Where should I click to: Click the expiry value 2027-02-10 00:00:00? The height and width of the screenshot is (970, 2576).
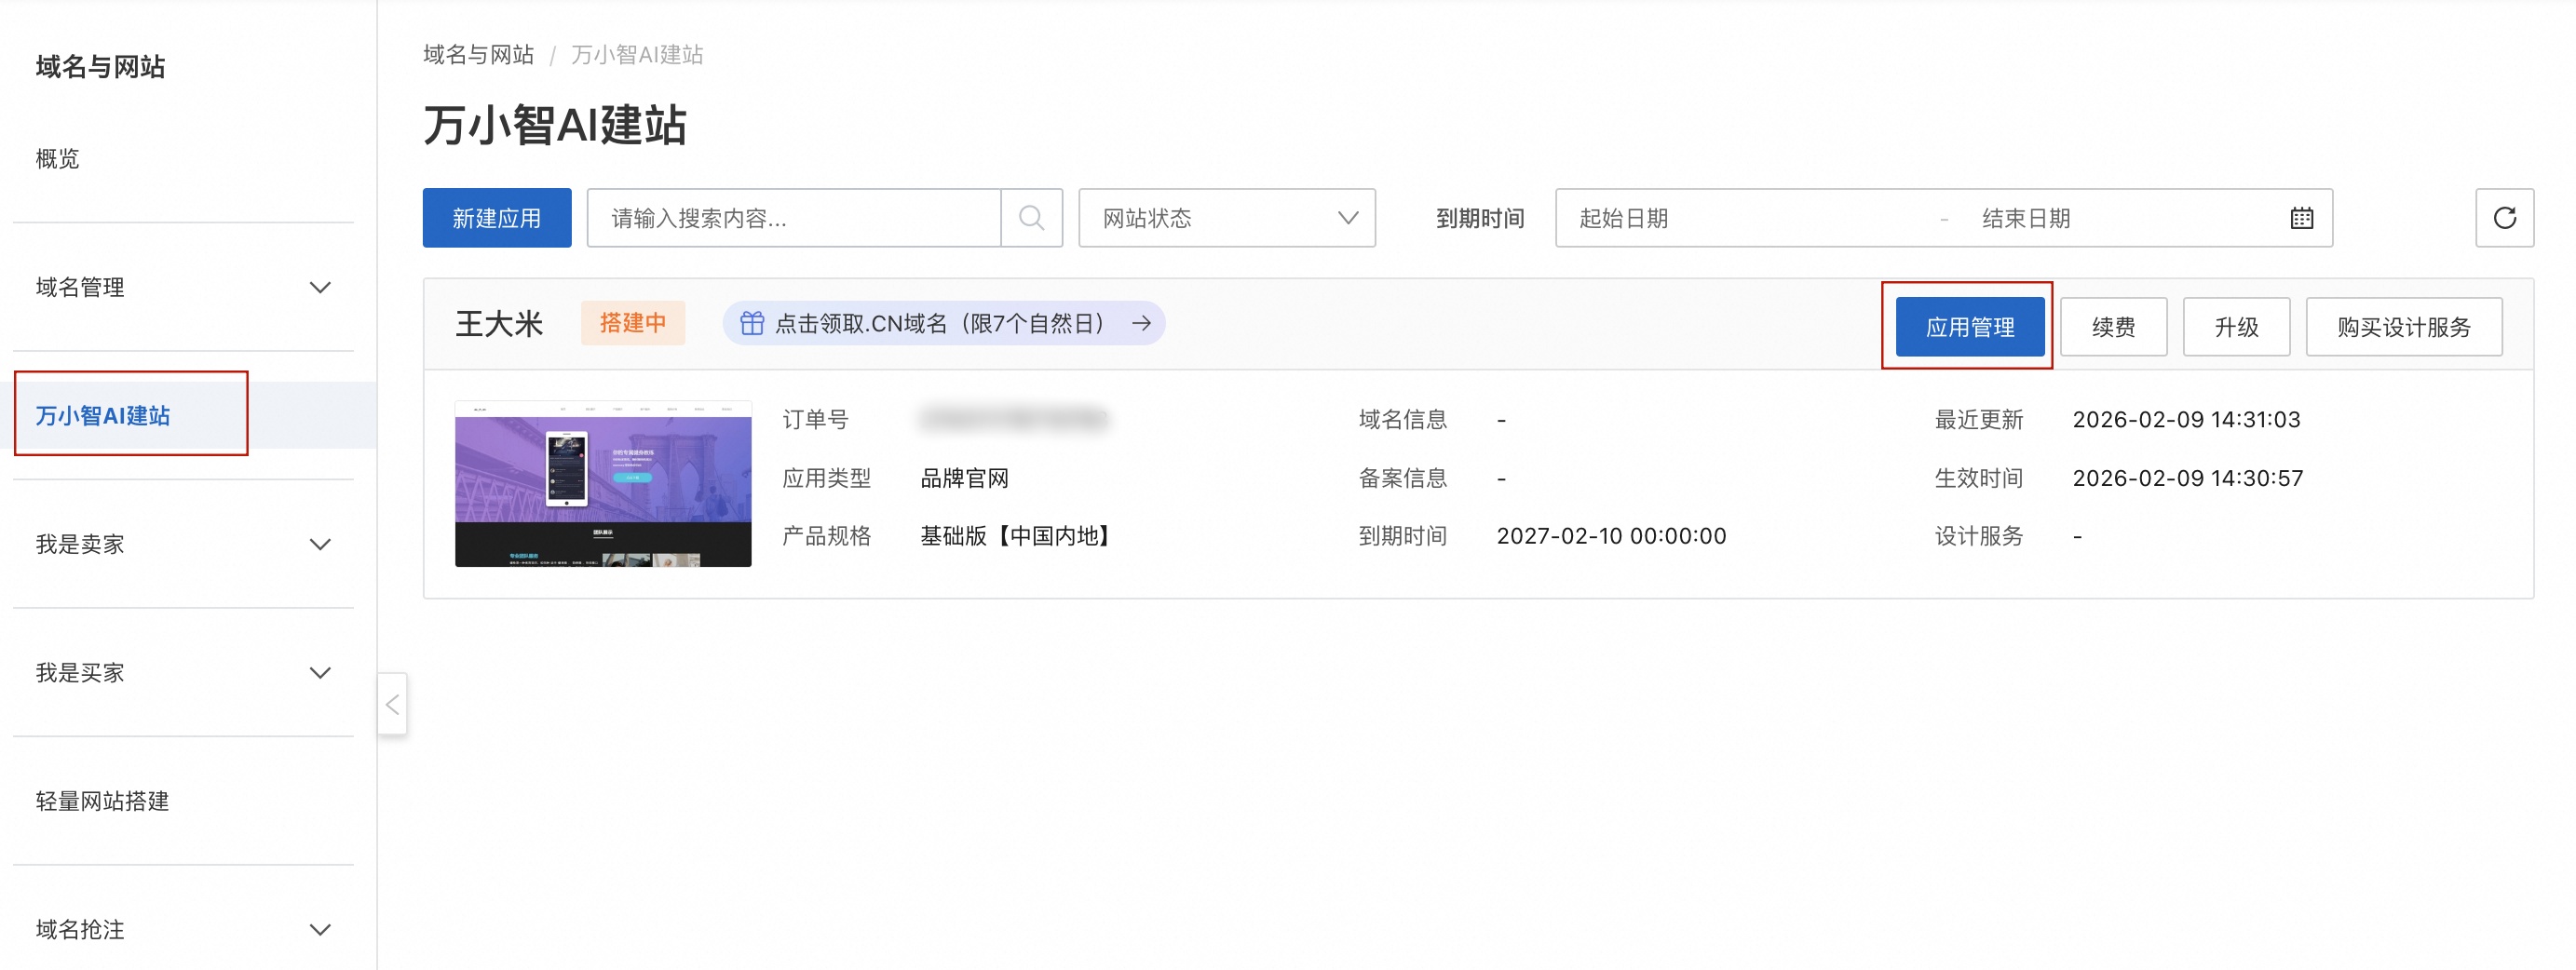[1611, 536]
